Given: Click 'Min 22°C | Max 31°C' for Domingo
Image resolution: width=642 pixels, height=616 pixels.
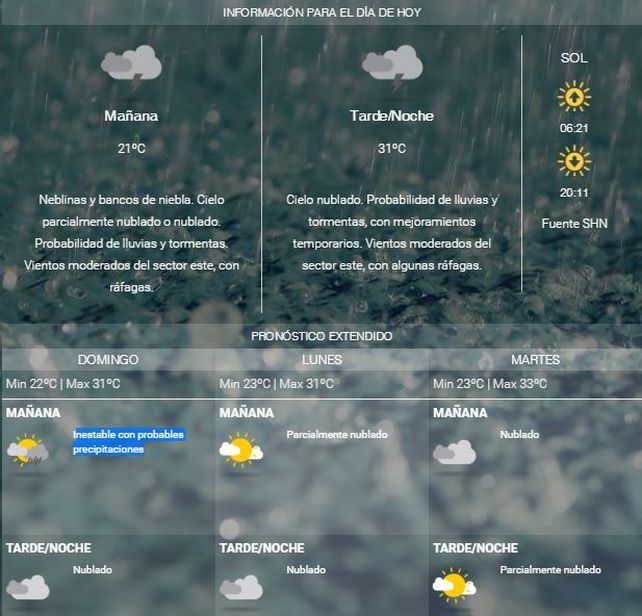Looking at the screenshot, I should [63, 384].
